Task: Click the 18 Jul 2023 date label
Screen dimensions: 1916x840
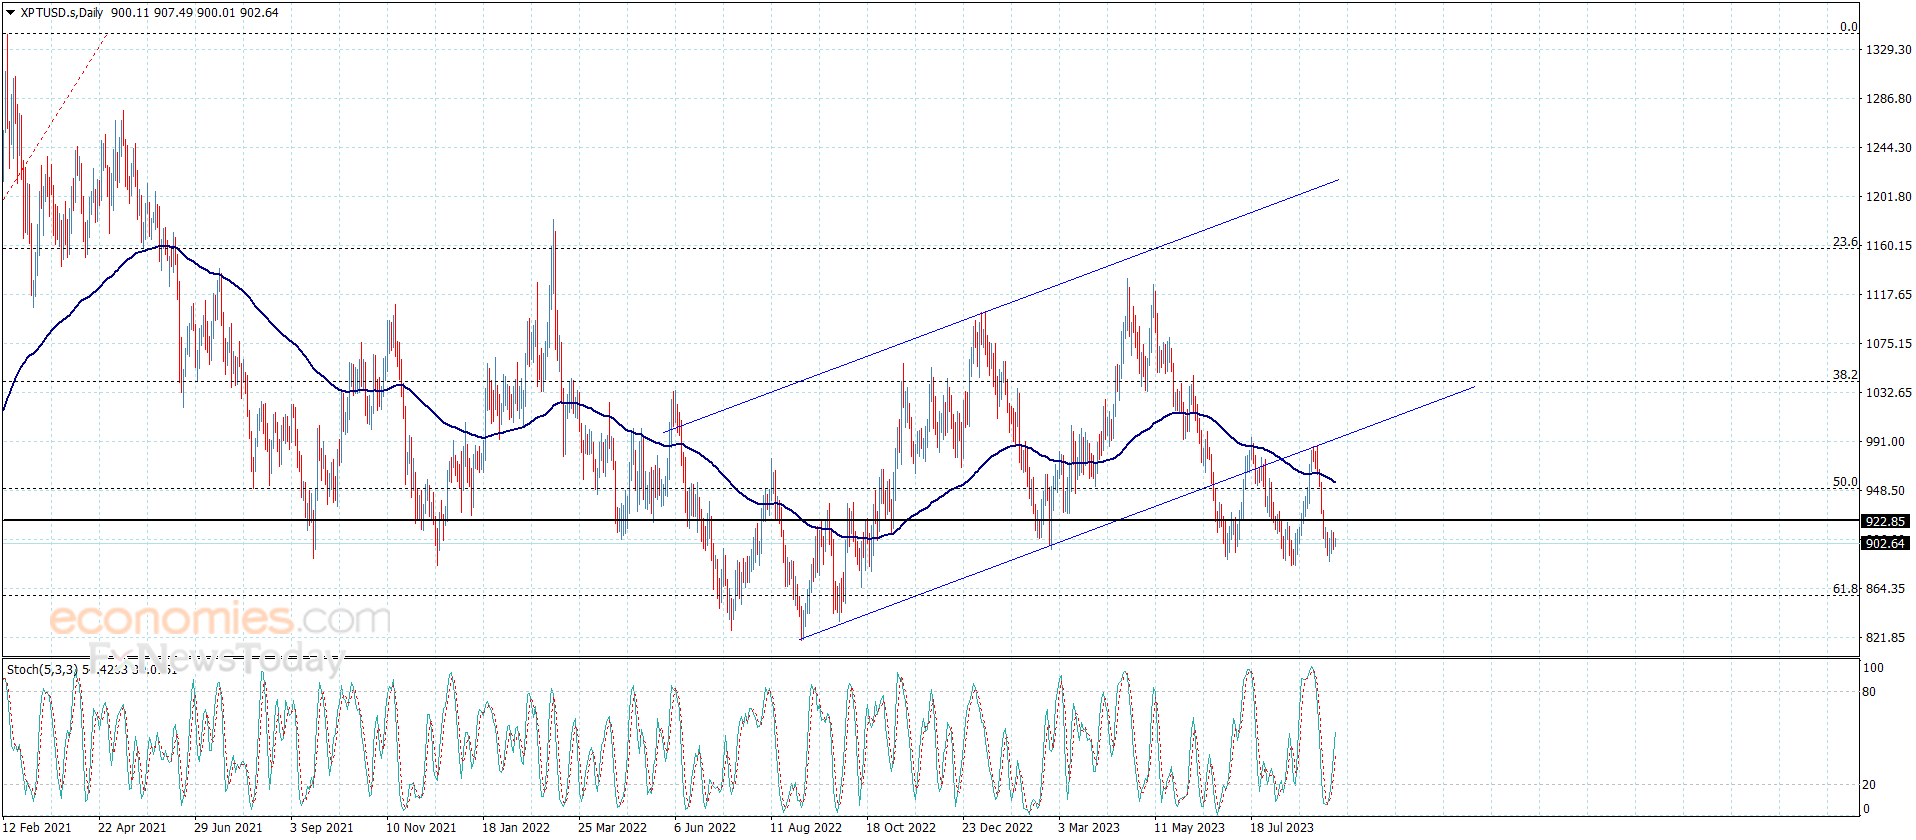Action: (x=1282, y=827)
